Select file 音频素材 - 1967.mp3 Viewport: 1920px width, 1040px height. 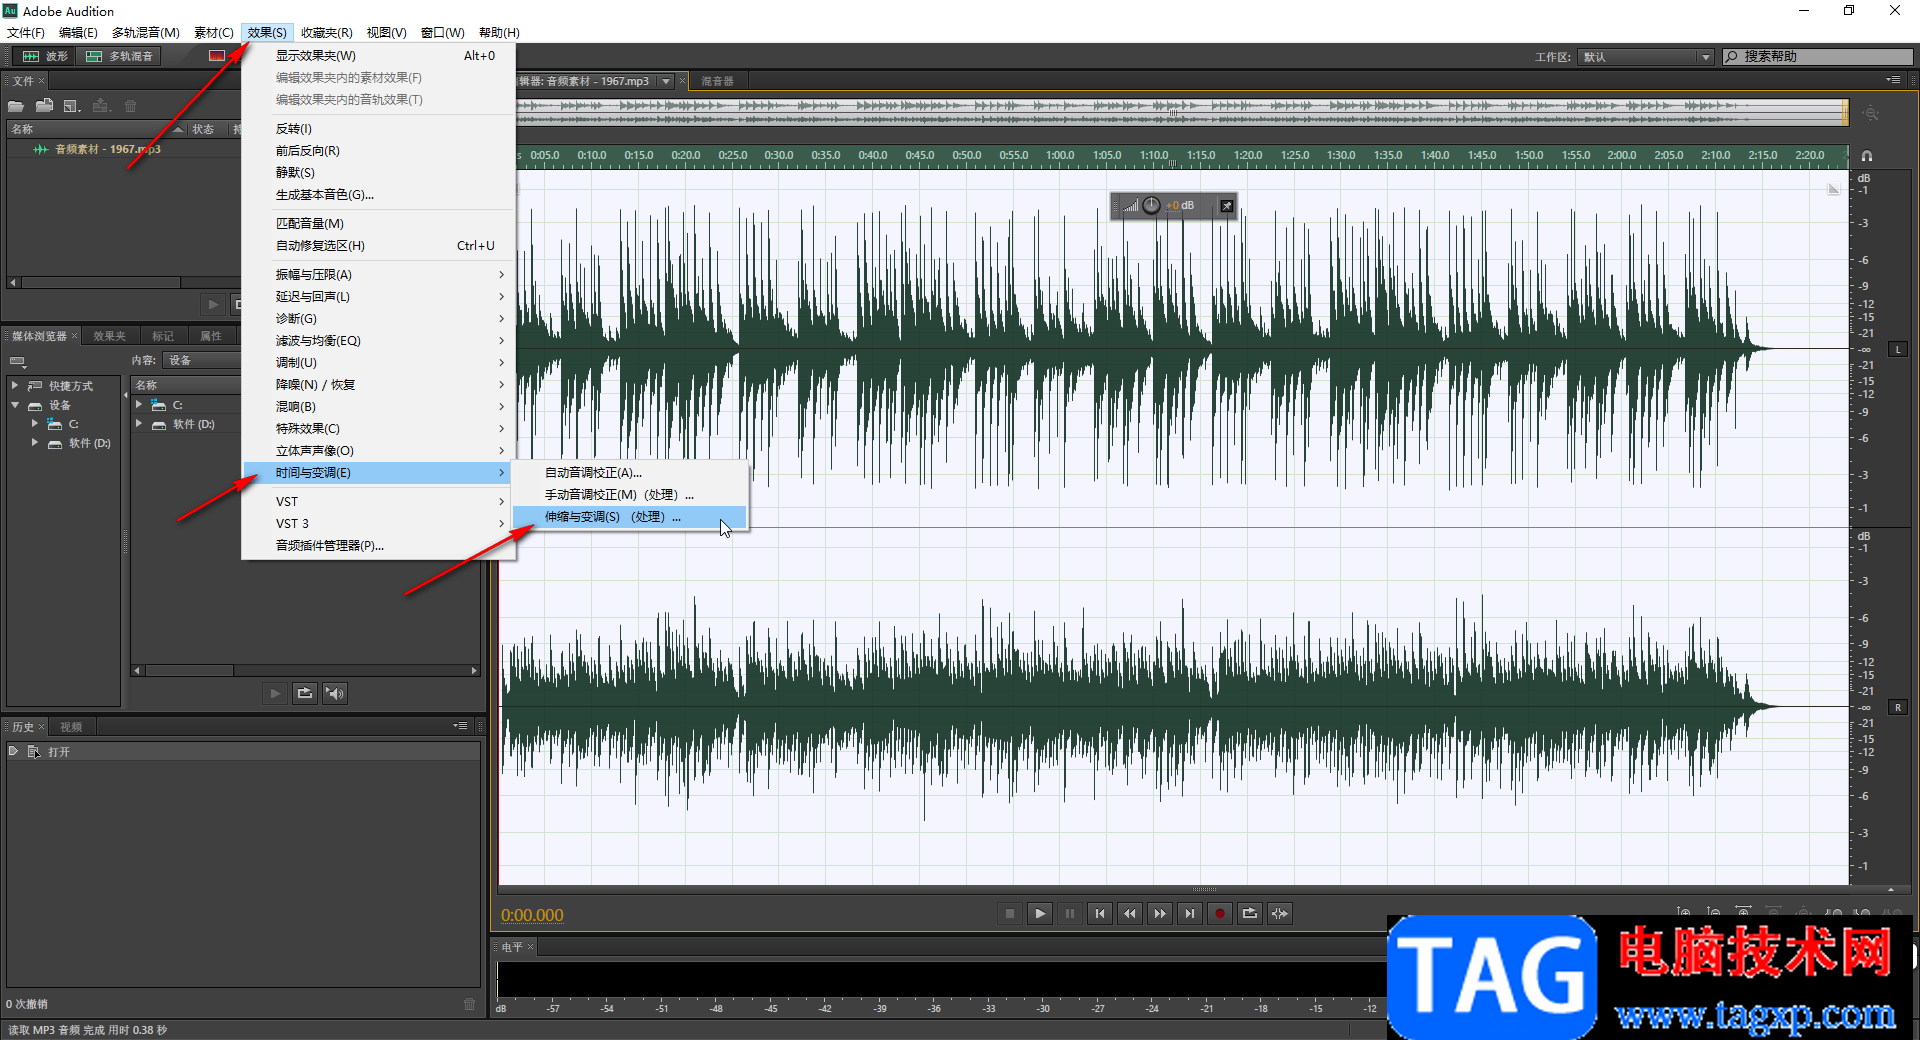[107, 149]
